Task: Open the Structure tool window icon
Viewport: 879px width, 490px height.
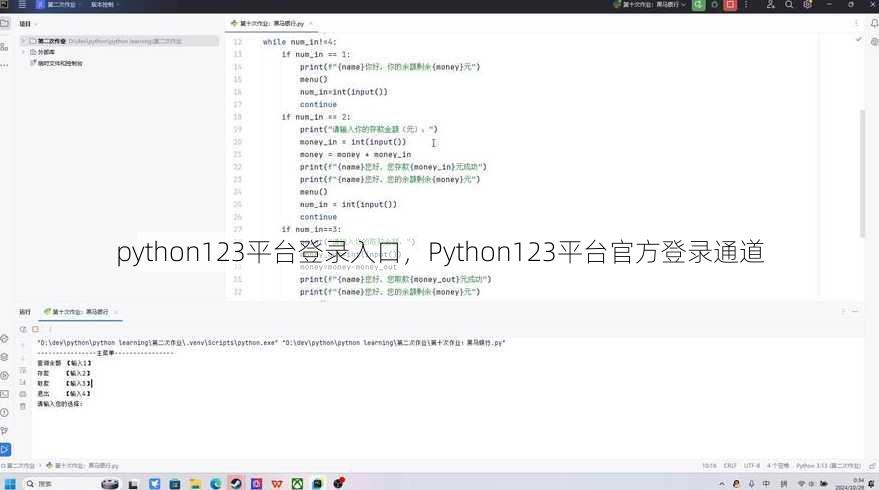Action: (4, 47)
